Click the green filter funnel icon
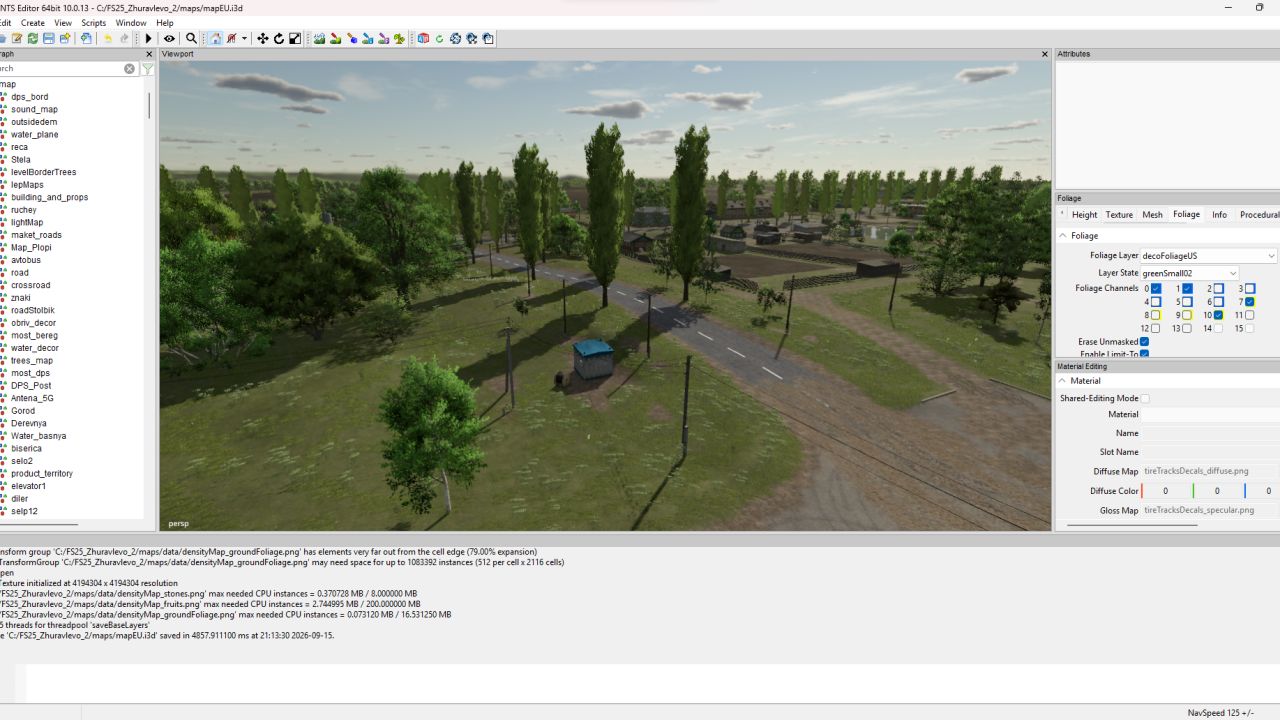Viewport: 1280px width, 720px height. (147, 69)
